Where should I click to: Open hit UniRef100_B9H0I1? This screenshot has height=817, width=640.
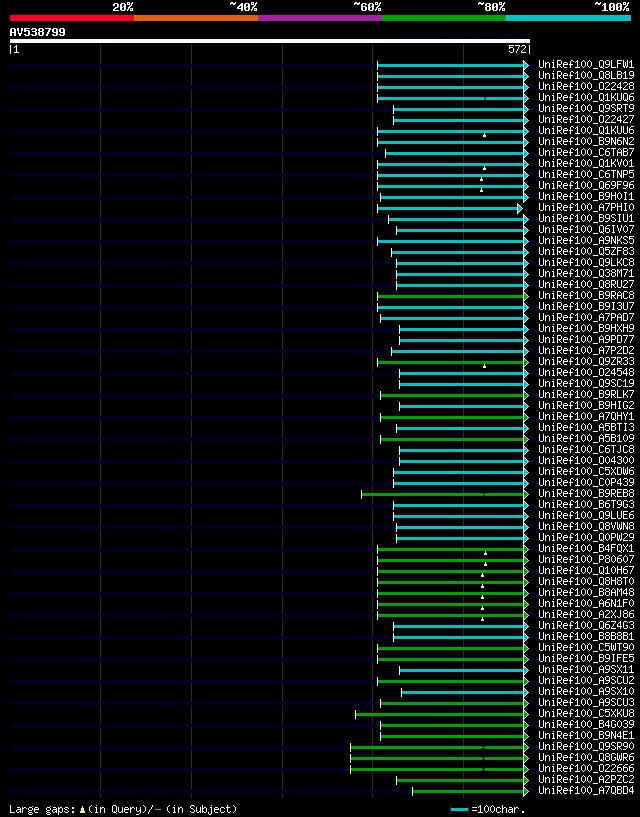point(586,196)
